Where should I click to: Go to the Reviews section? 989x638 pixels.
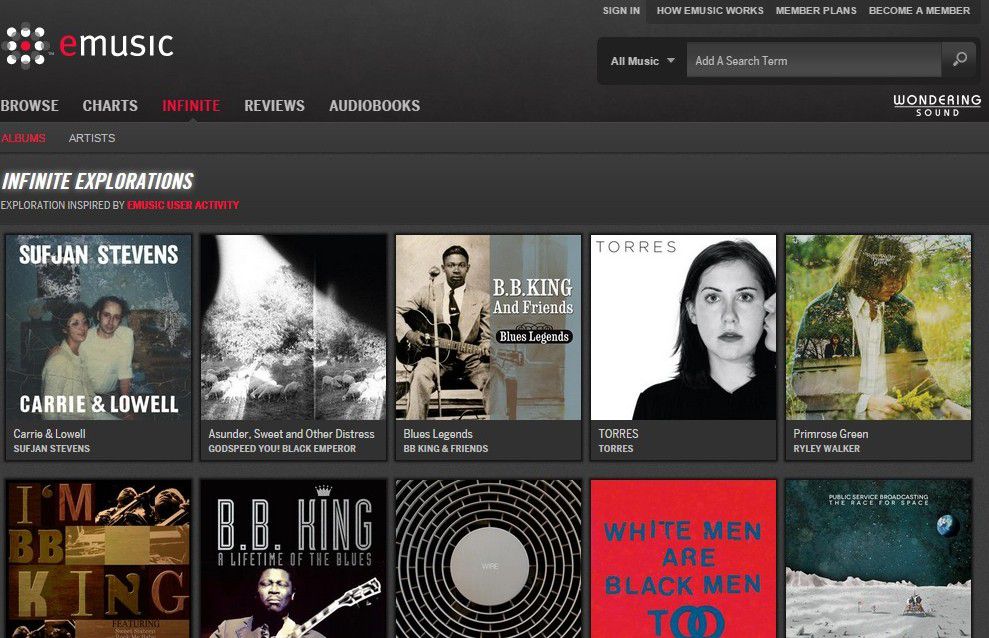coord(274,105)
